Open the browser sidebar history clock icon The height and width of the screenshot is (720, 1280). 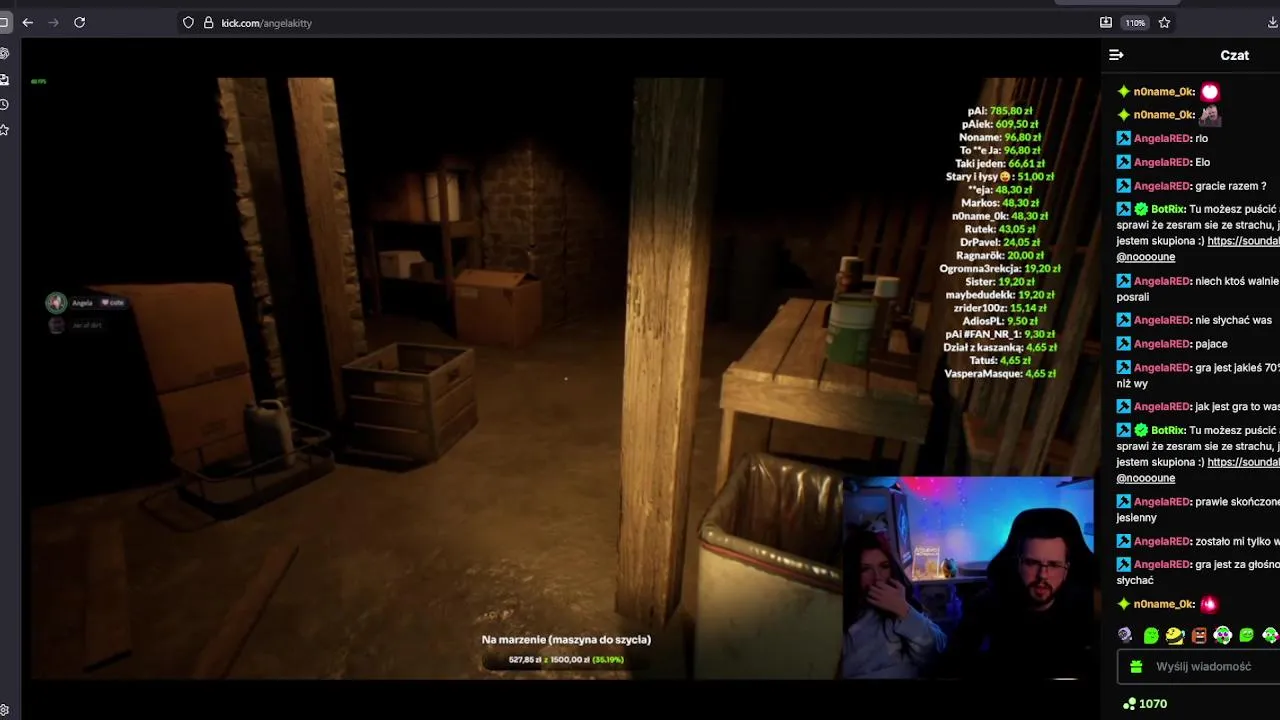(4, 104)
